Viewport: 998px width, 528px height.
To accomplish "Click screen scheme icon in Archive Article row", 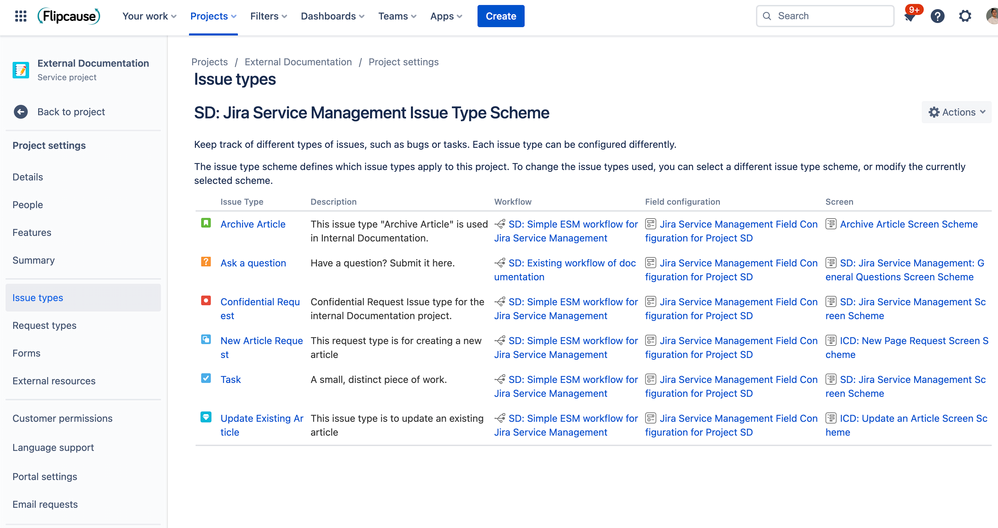I will pos(831,224).
